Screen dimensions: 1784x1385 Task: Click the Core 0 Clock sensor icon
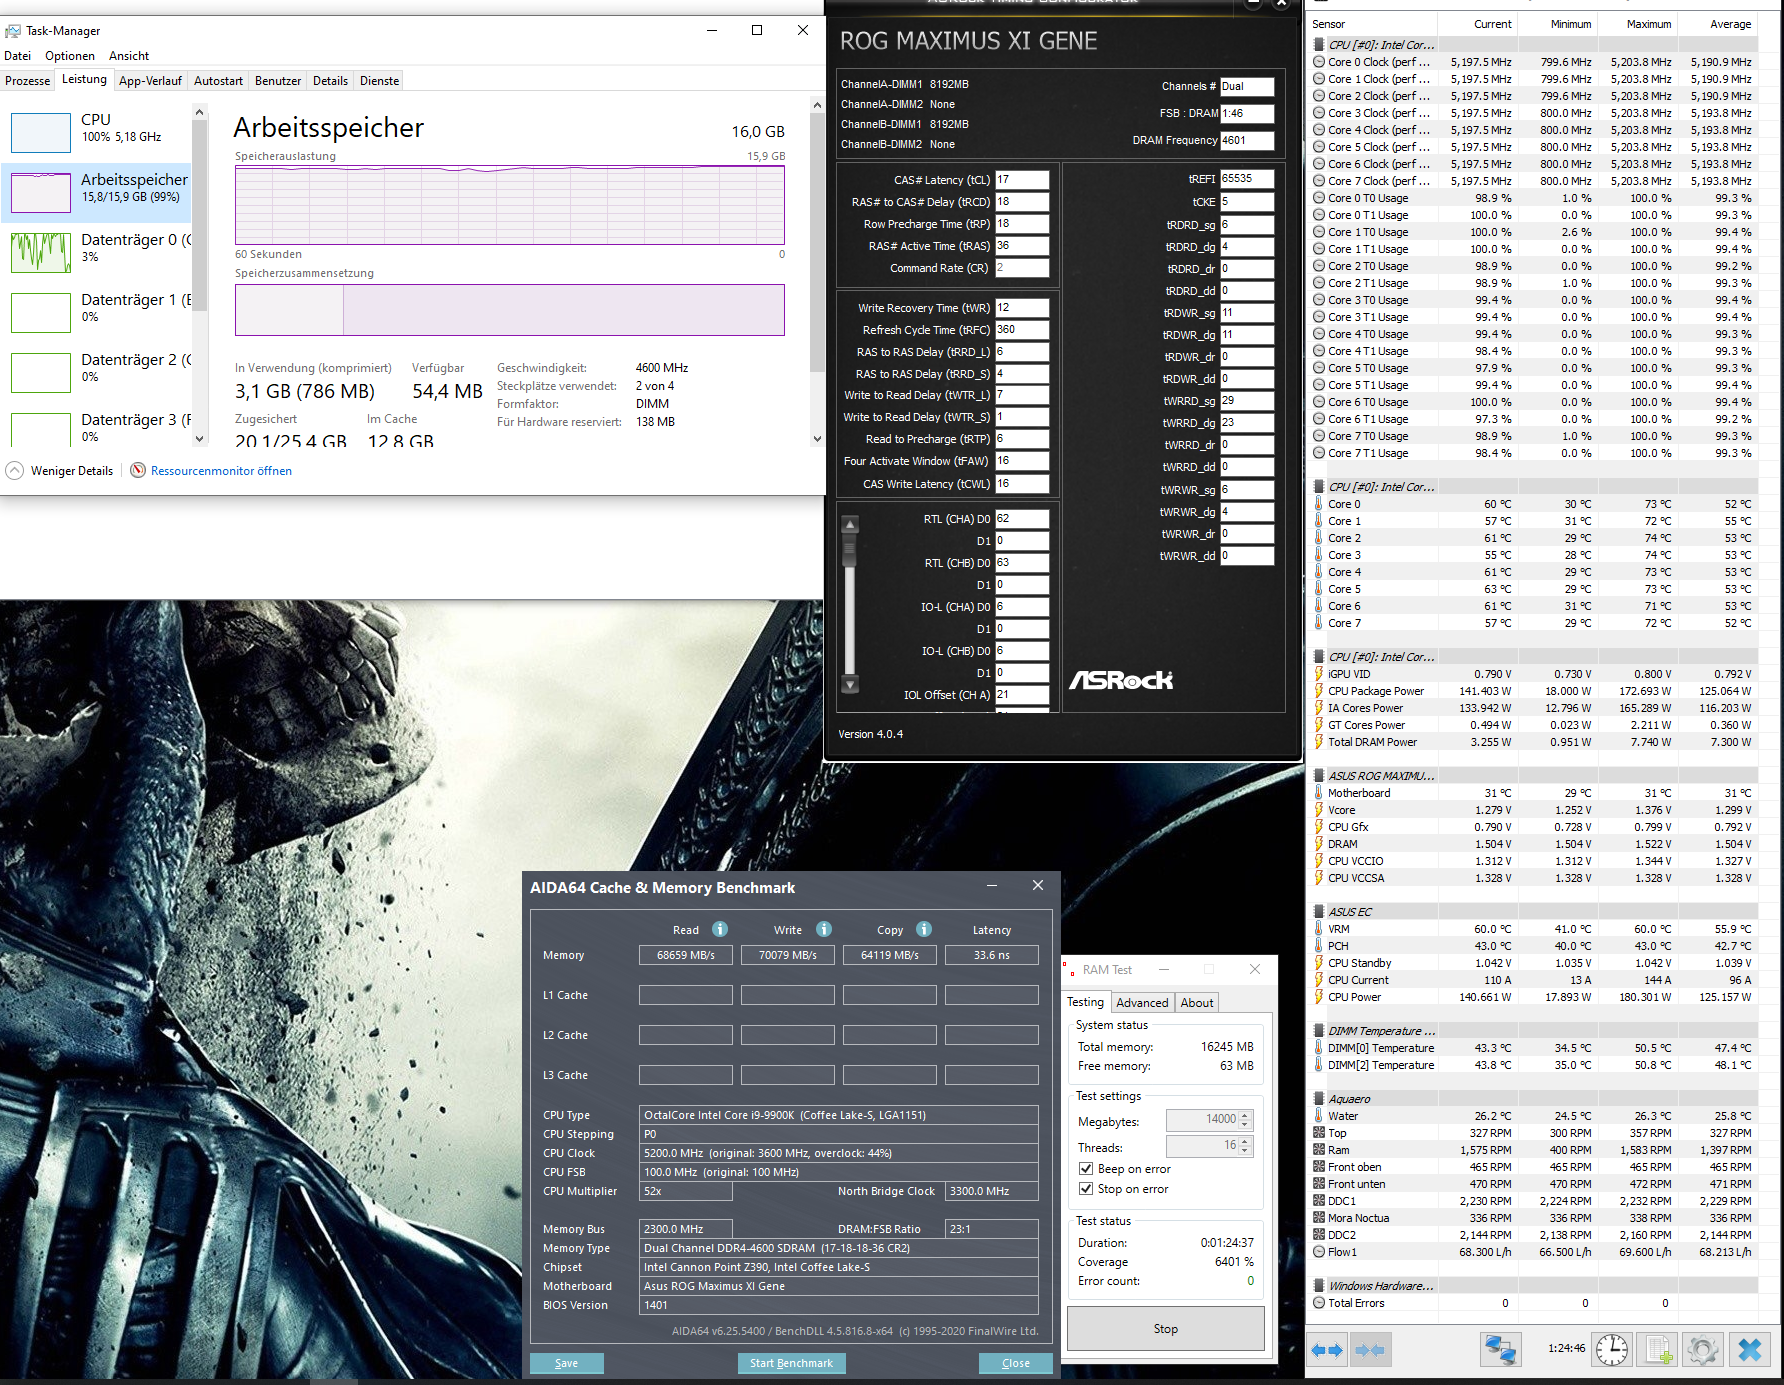coord(1319,62)
